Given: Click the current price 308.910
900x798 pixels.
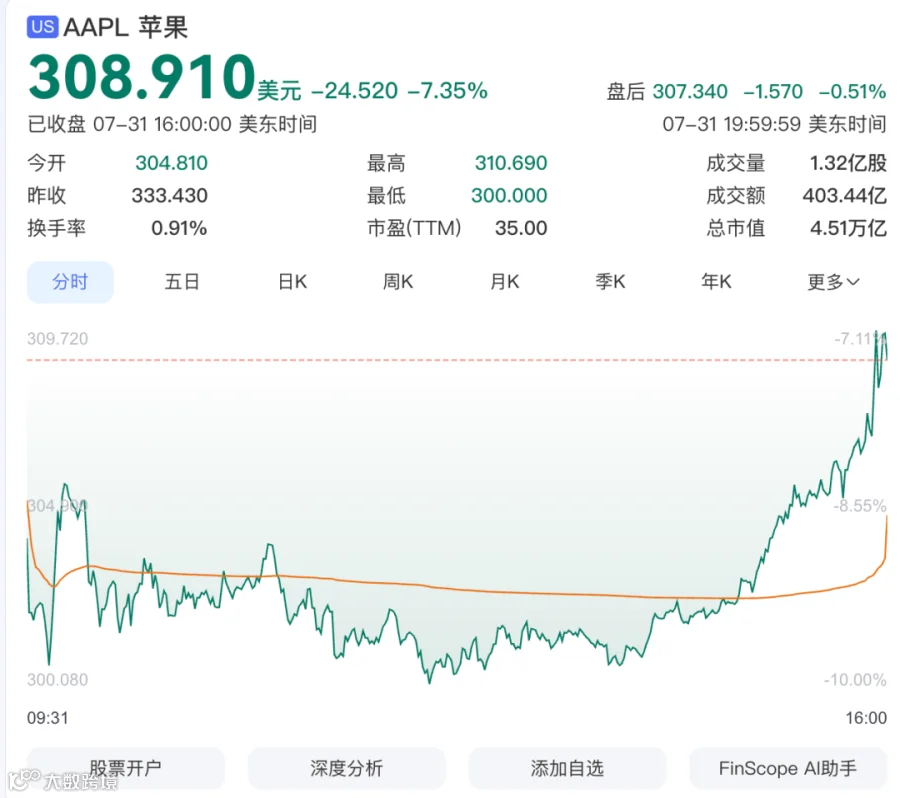Looking at the screenshot, I should coord(141,77).
